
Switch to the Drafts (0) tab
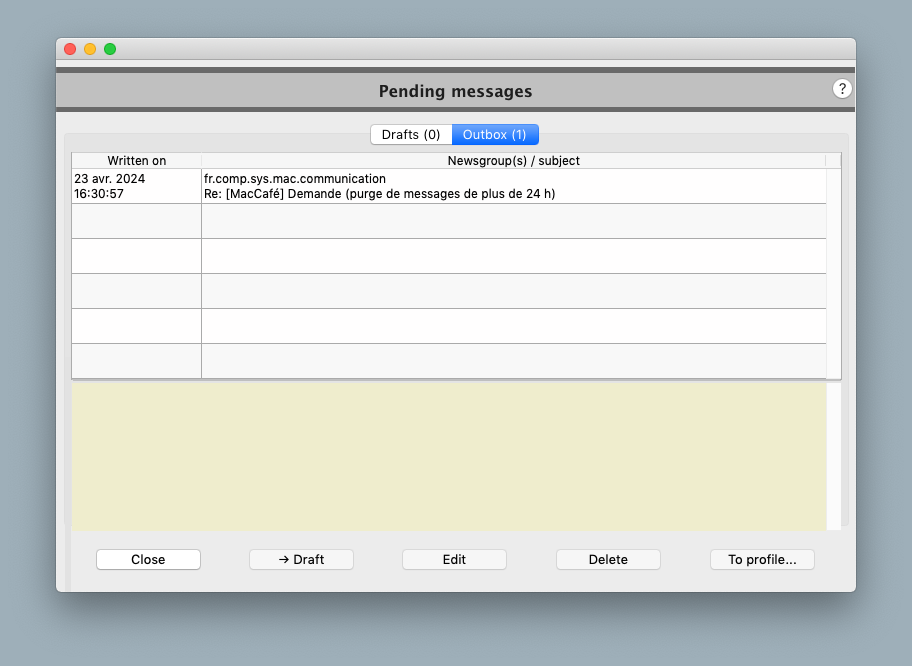point(411,134)
